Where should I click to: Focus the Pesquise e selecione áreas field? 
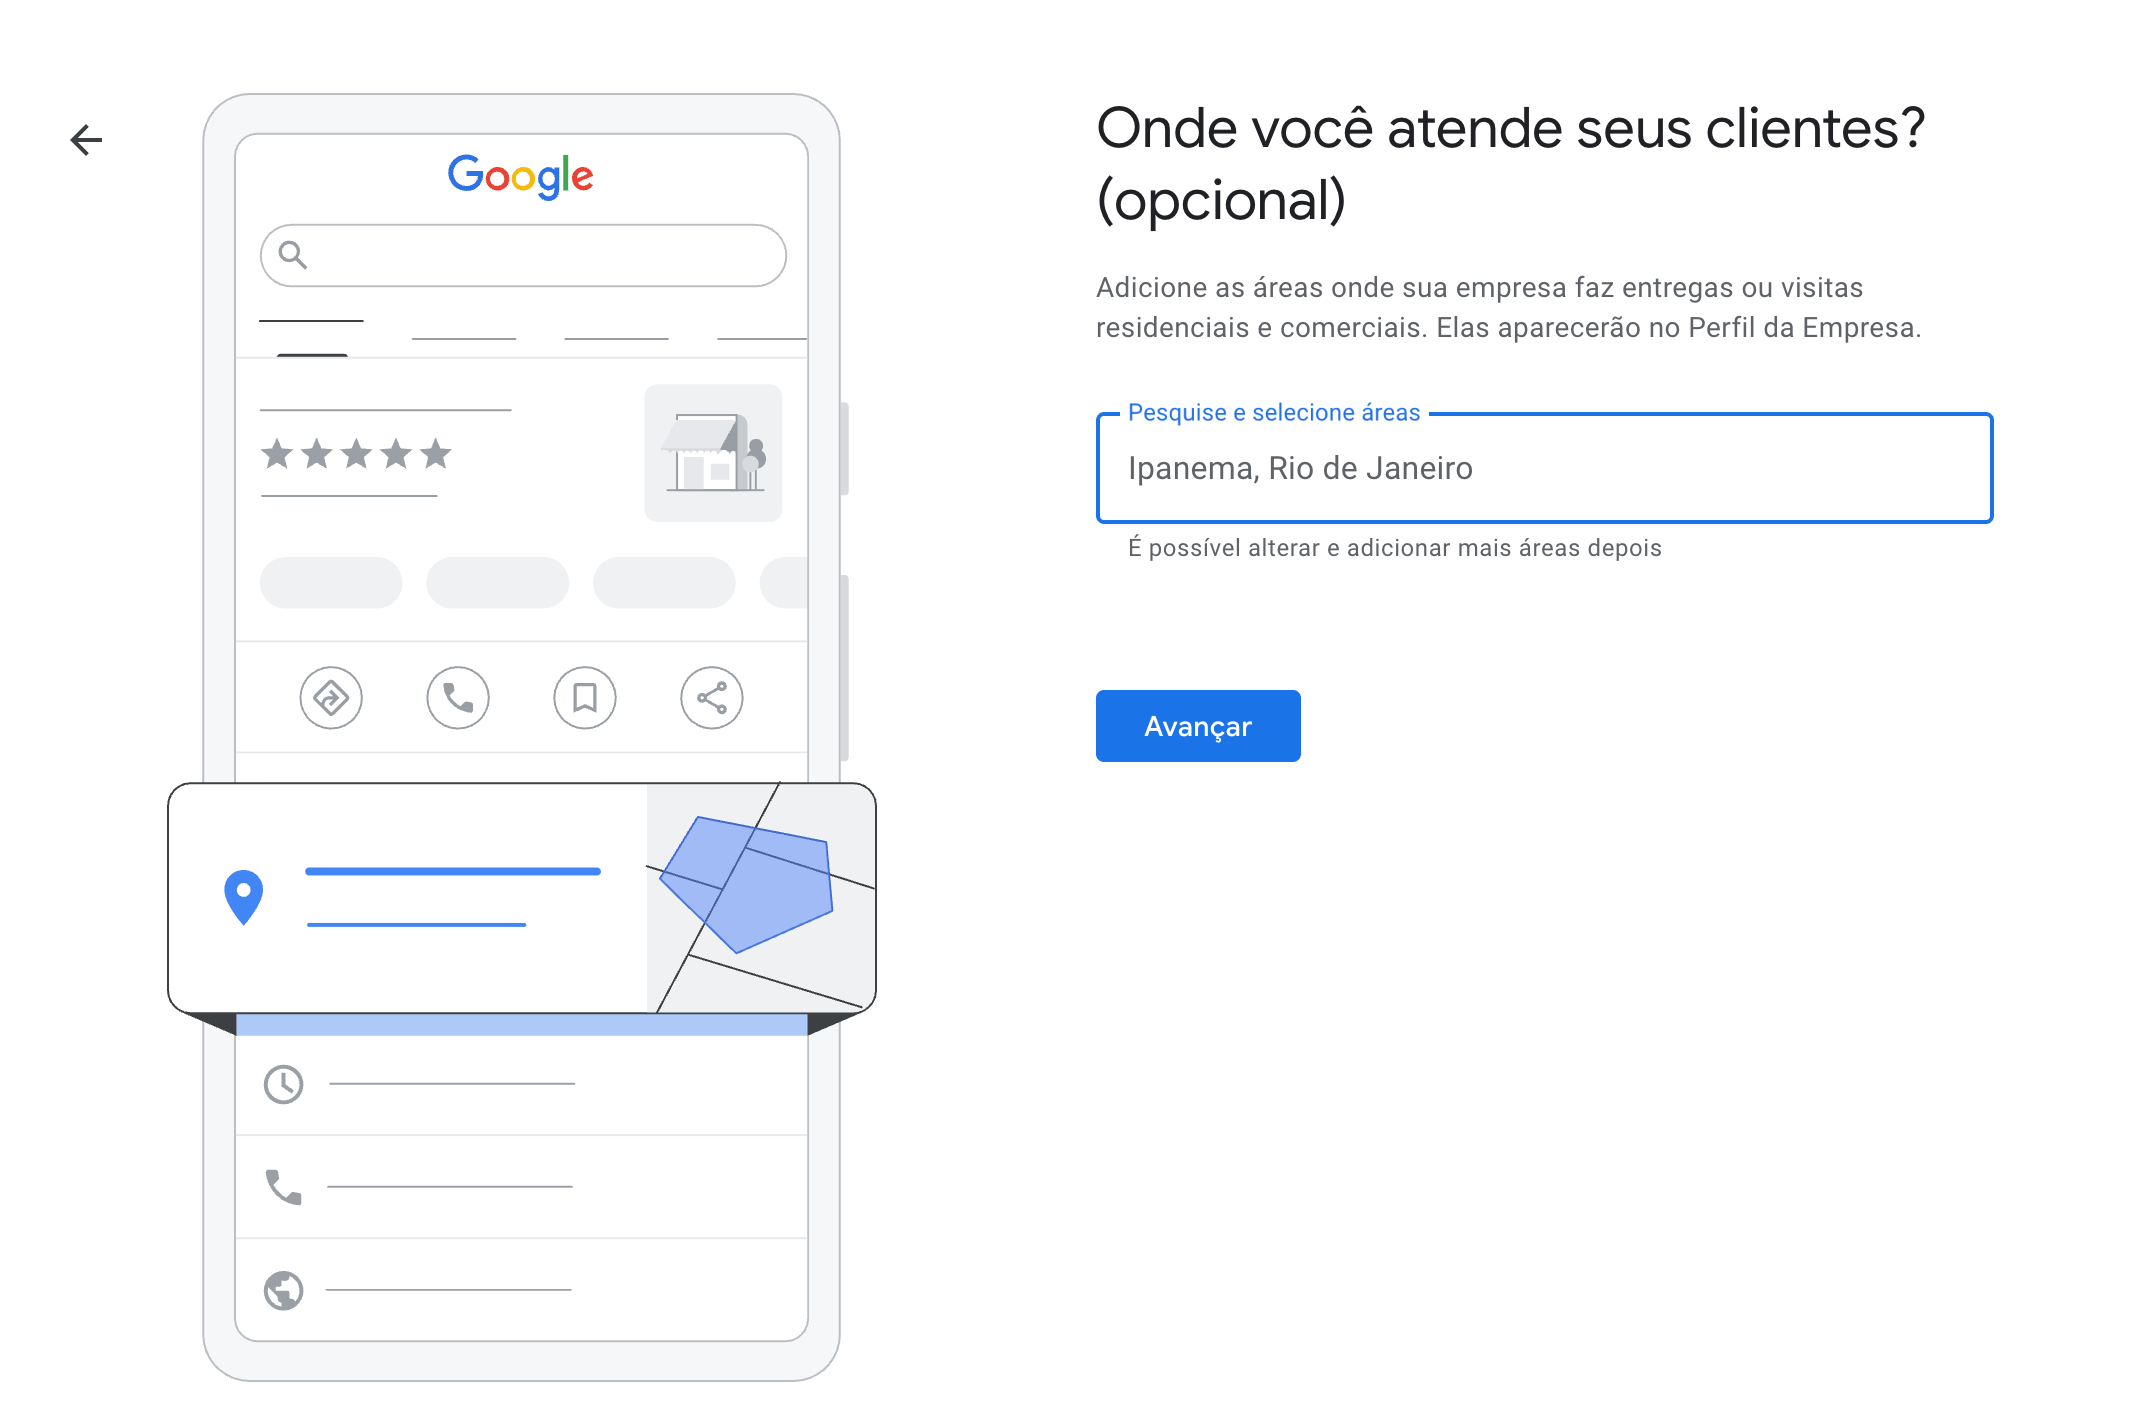(1545, 468)
